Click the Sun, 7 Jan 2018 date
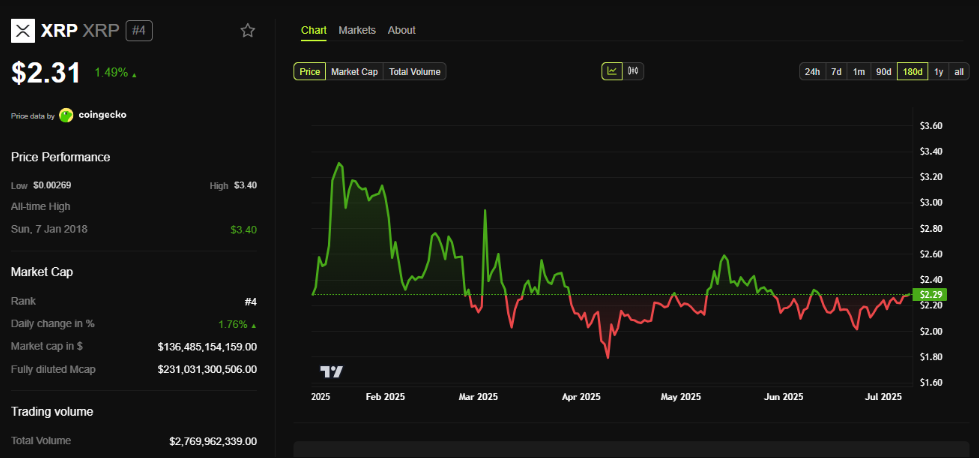 pos(49,229)
